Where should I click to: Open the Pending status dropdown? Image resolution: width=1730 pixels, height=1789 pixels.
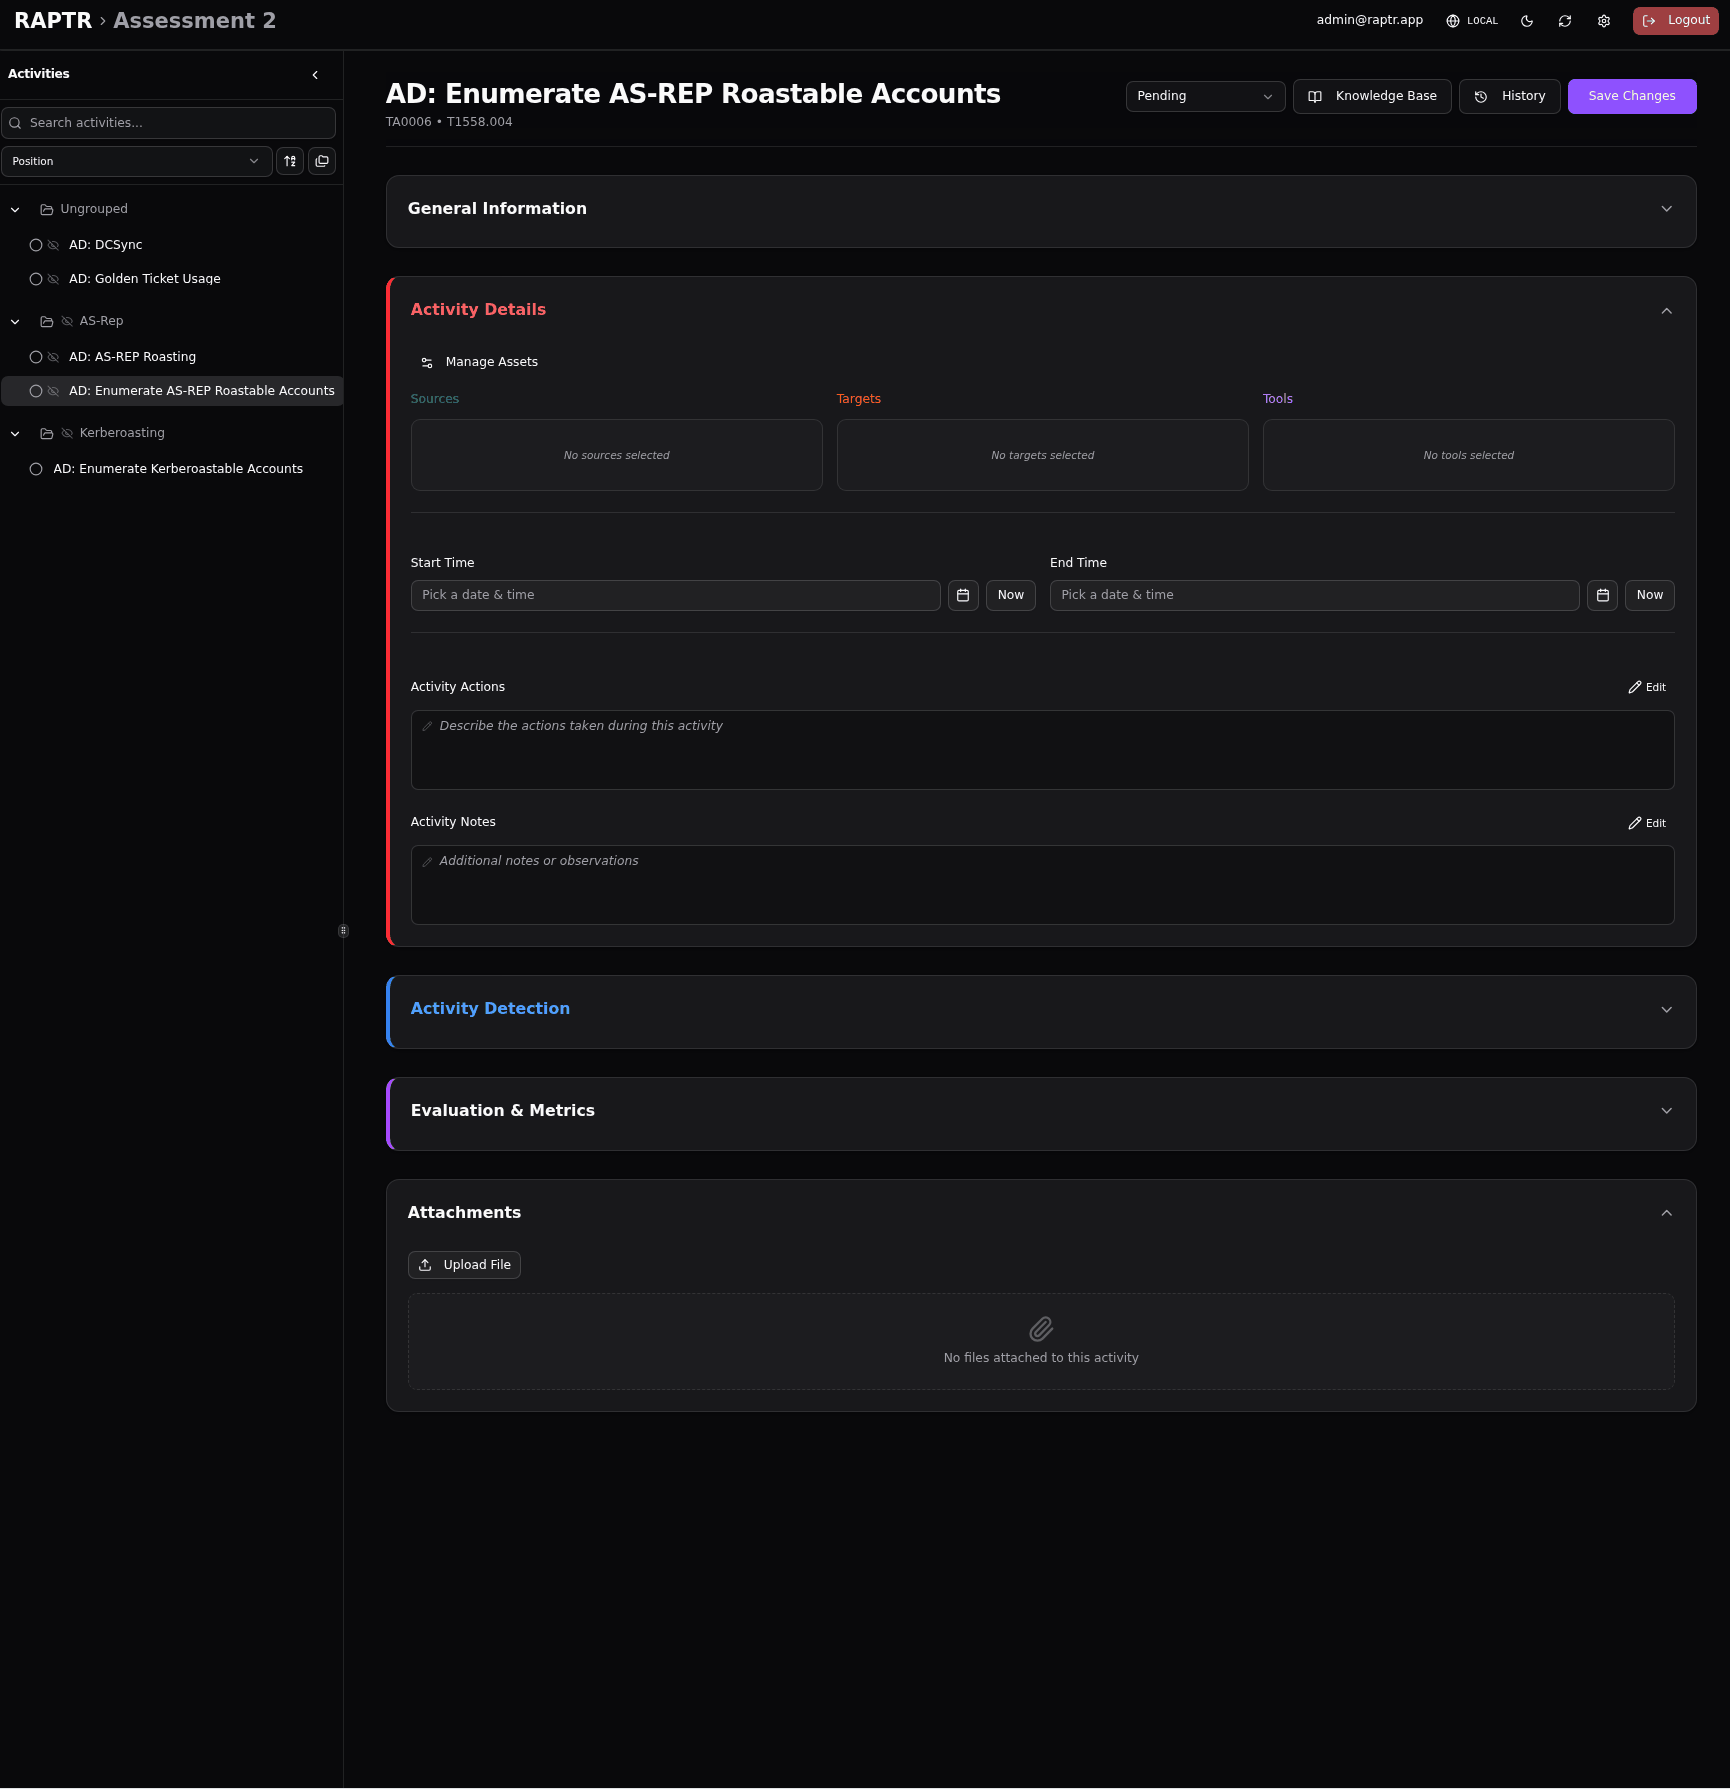click(1205, 96)
